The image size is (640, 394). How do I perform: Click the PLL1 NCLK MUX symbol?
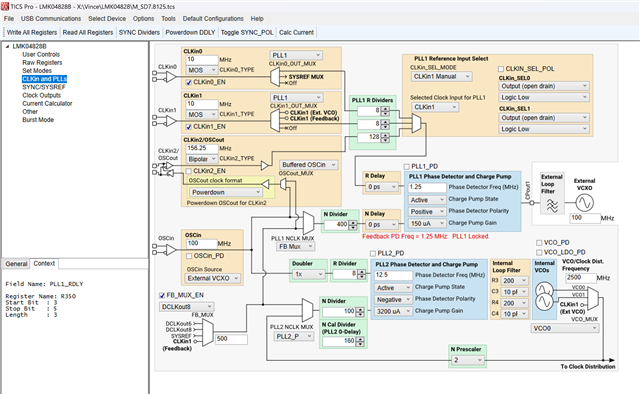pos(308,223)
